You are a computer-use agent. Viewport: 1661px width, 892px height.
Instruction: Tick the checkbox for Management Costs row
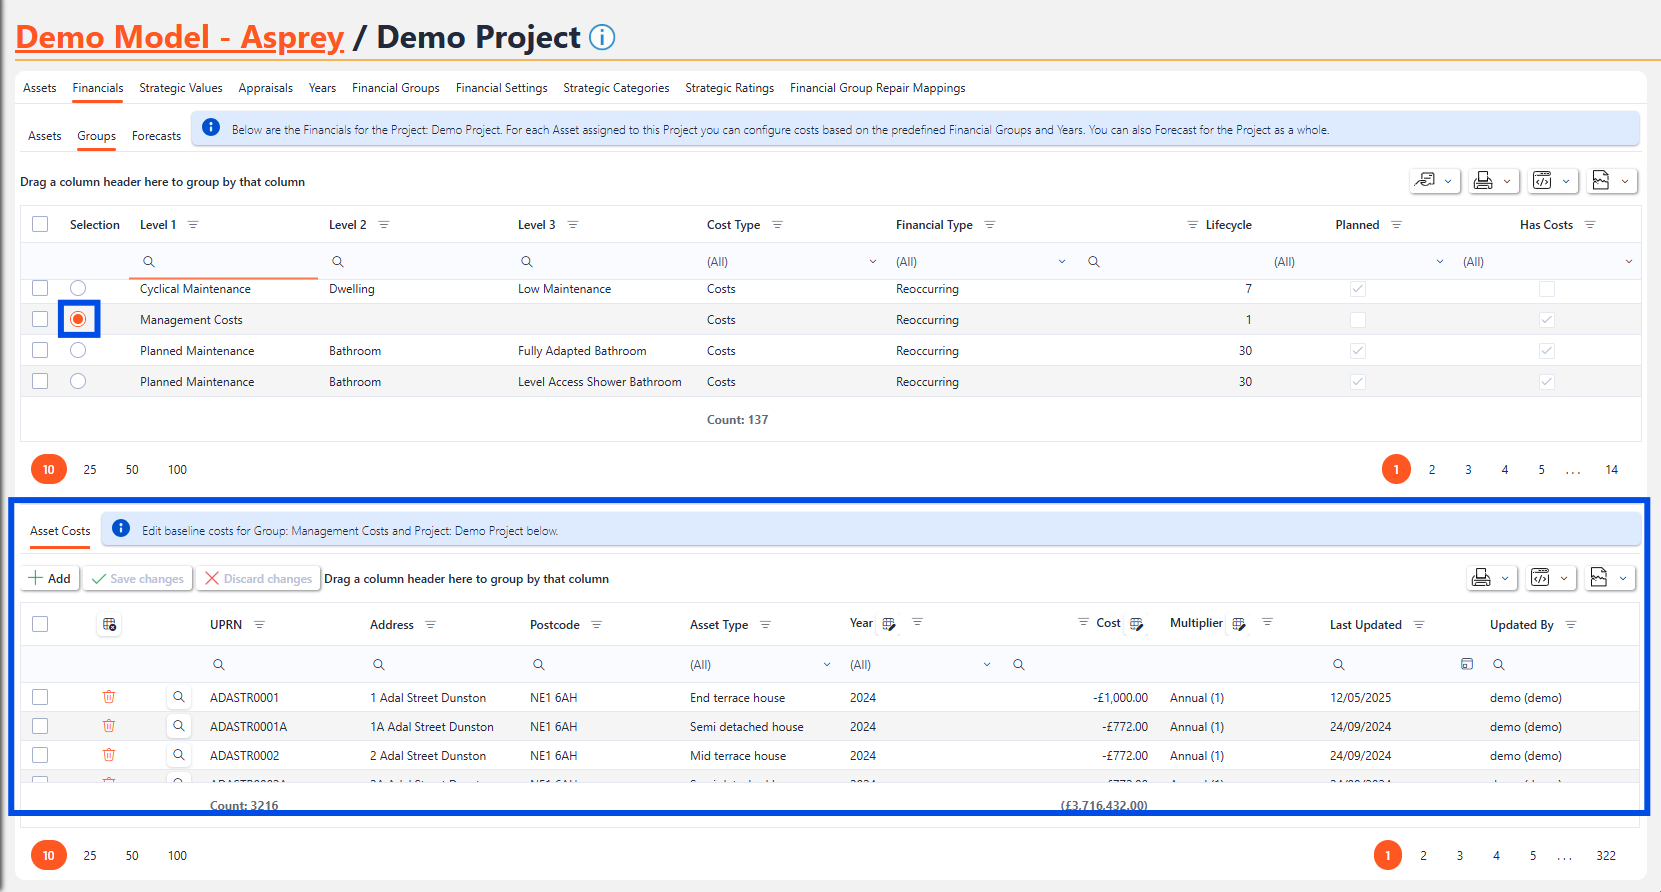[40, 319]
